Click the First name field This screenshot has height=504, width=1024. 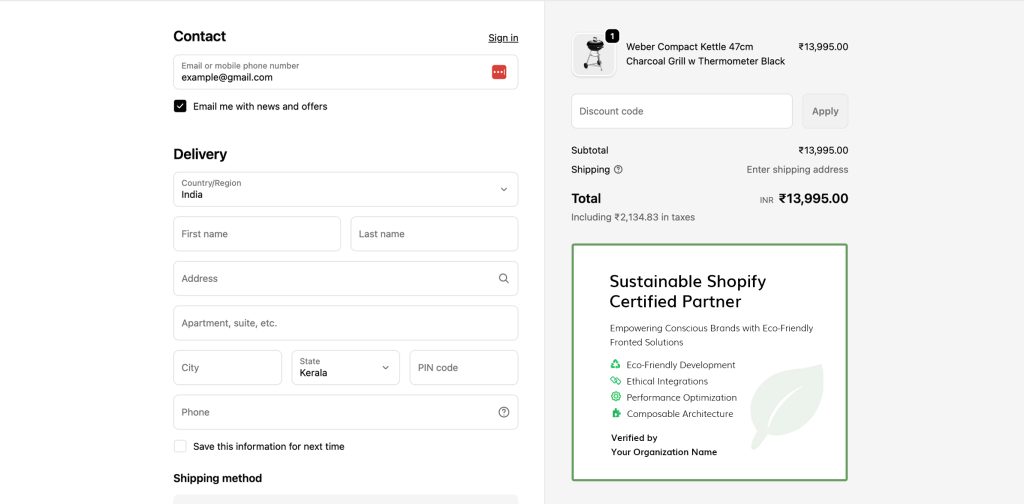click(x=257, y=234)
